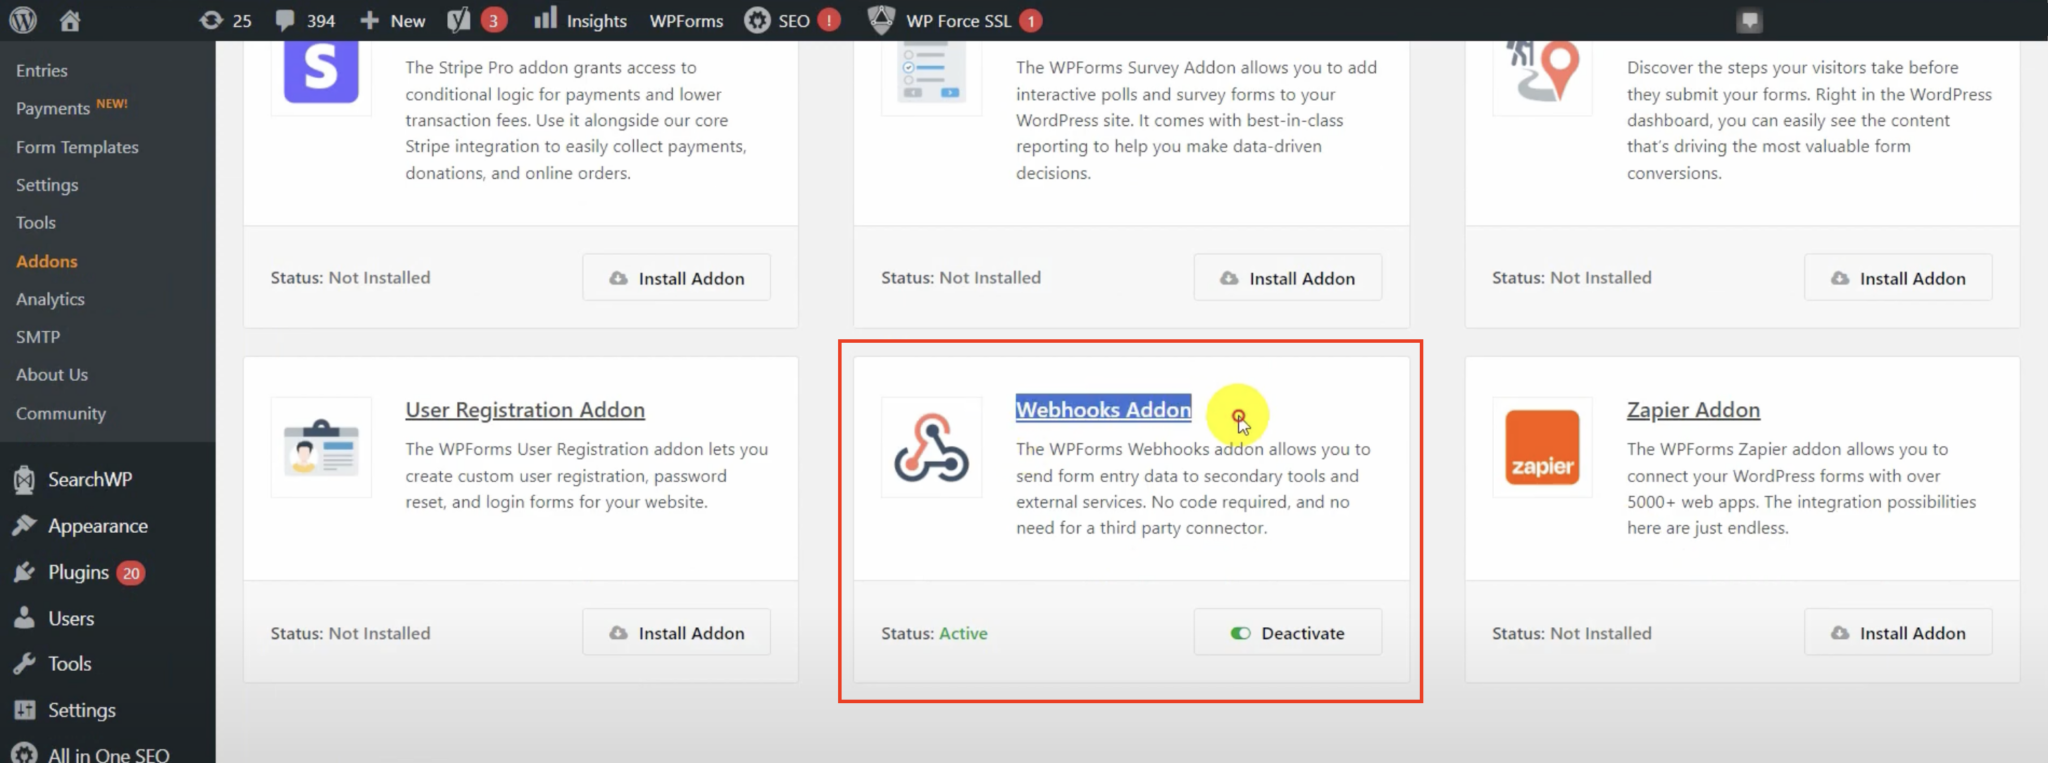Click the WP Force SSL badge showing 1

point(1031,20)
